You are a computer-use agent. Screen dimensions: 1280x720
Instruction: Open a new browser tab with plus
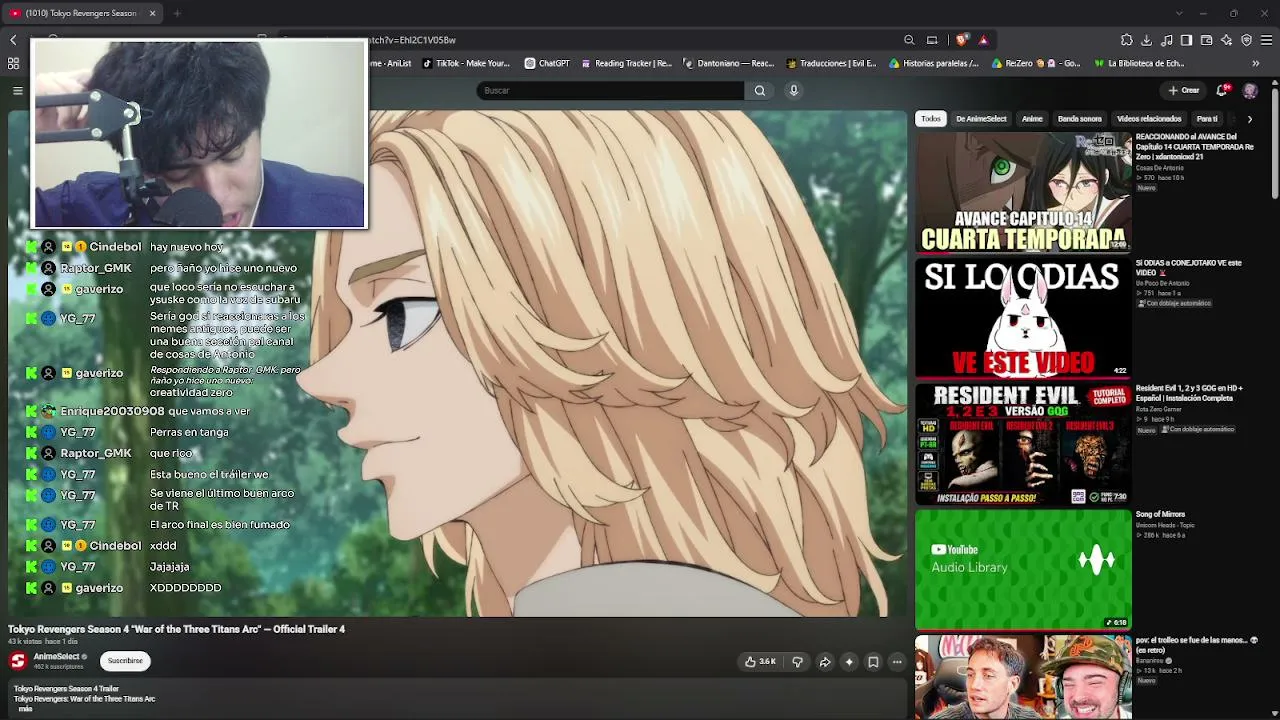(x=177, y=13)
